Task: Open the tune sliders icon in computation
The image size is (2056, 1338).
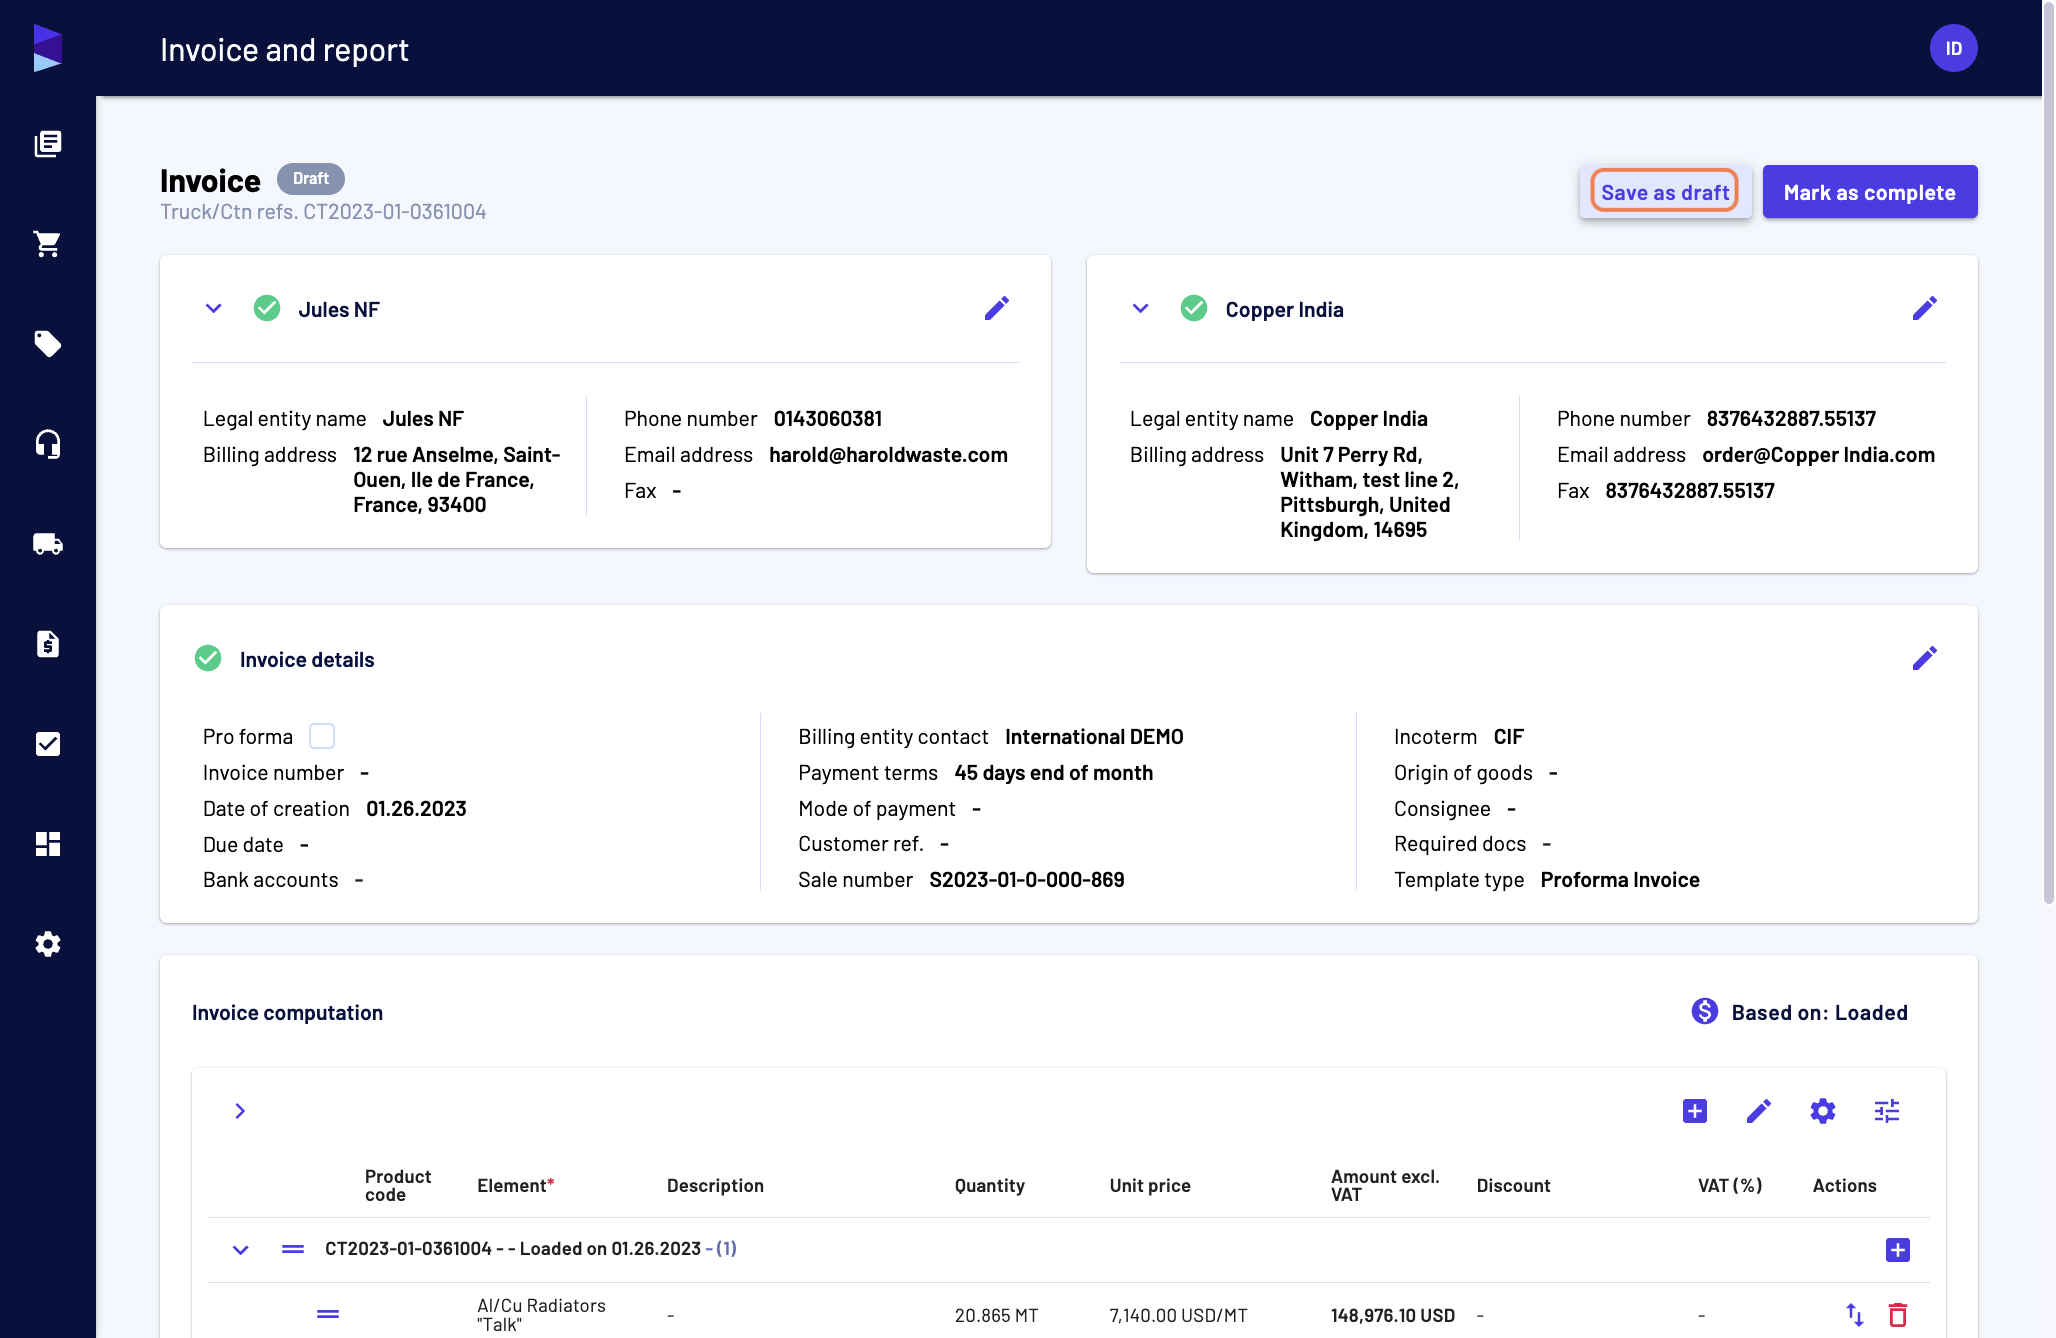Action: [1887, 1111]
